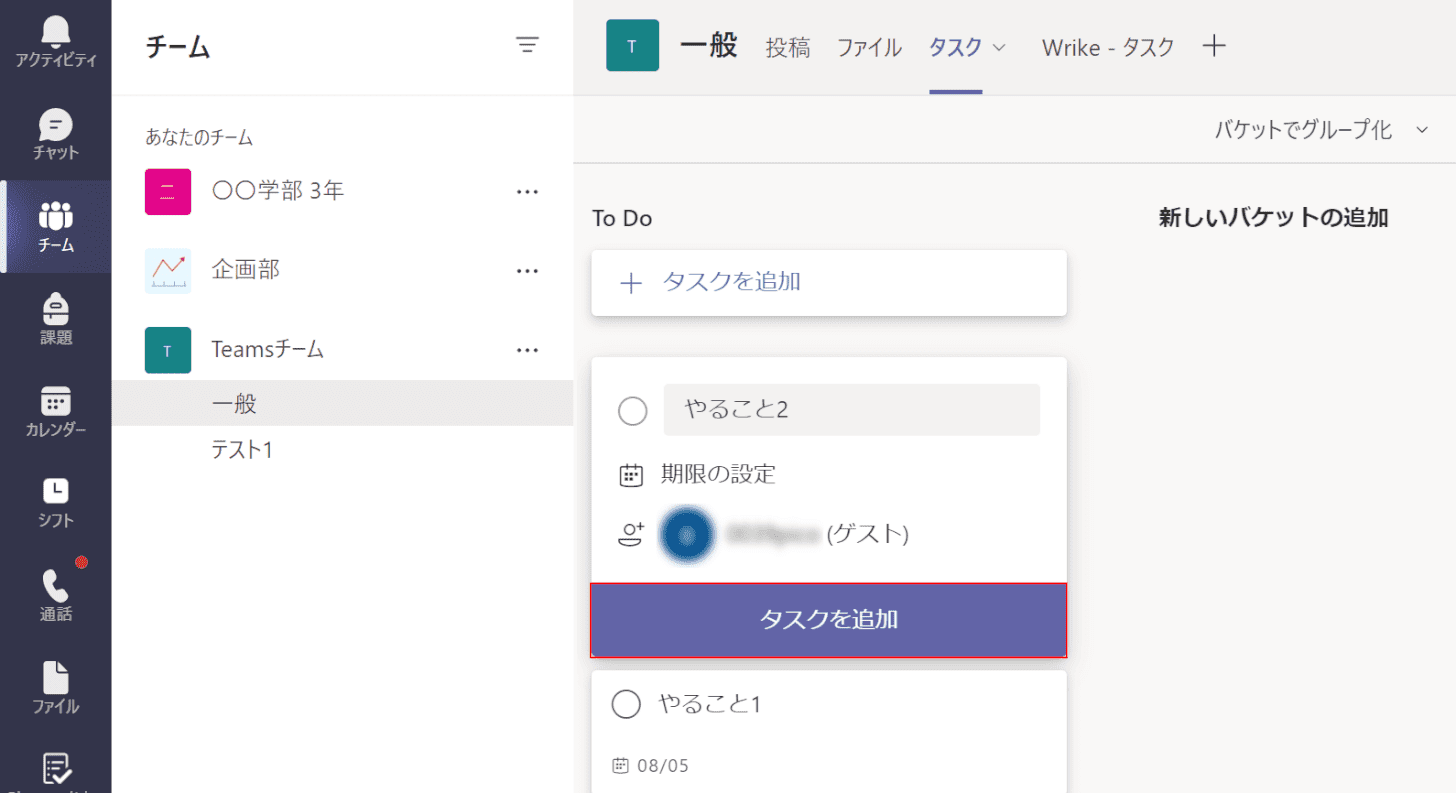
Task: Select the Teams sidebar icon
Action: tap(56, 216)
